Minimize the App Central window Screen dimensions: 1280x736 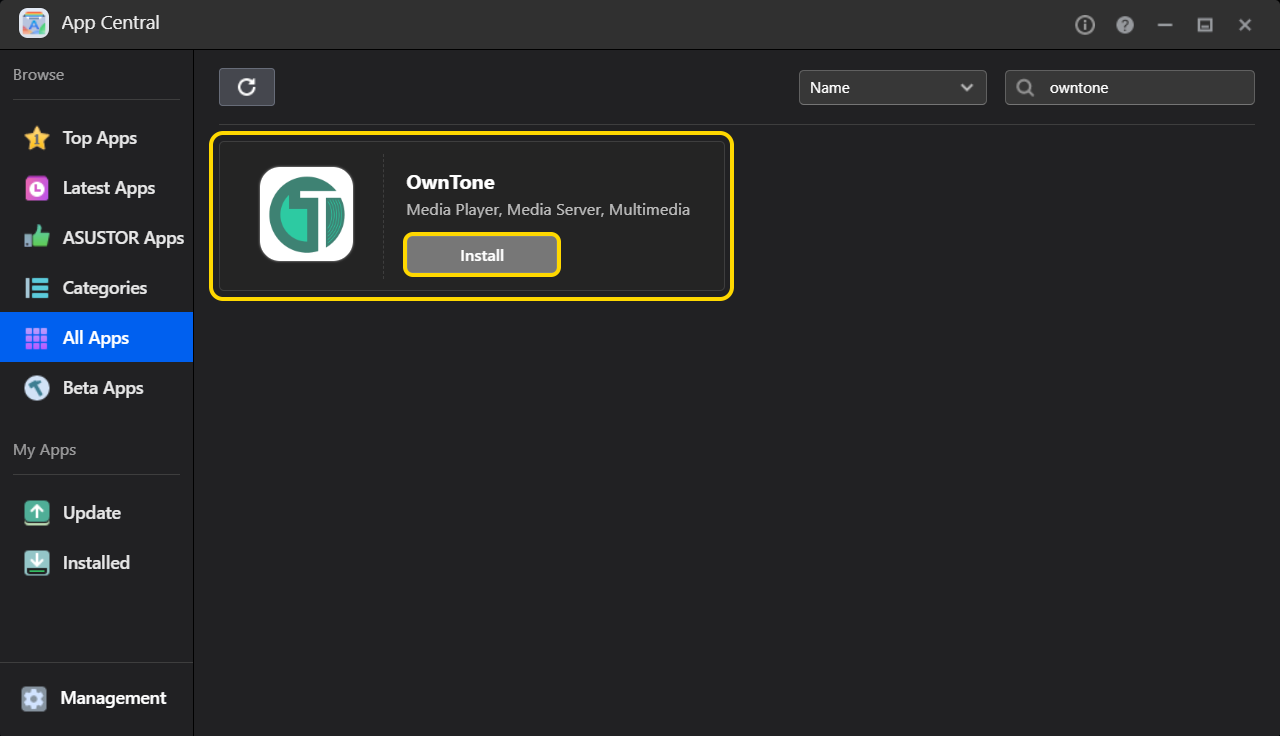[1165, 25]
